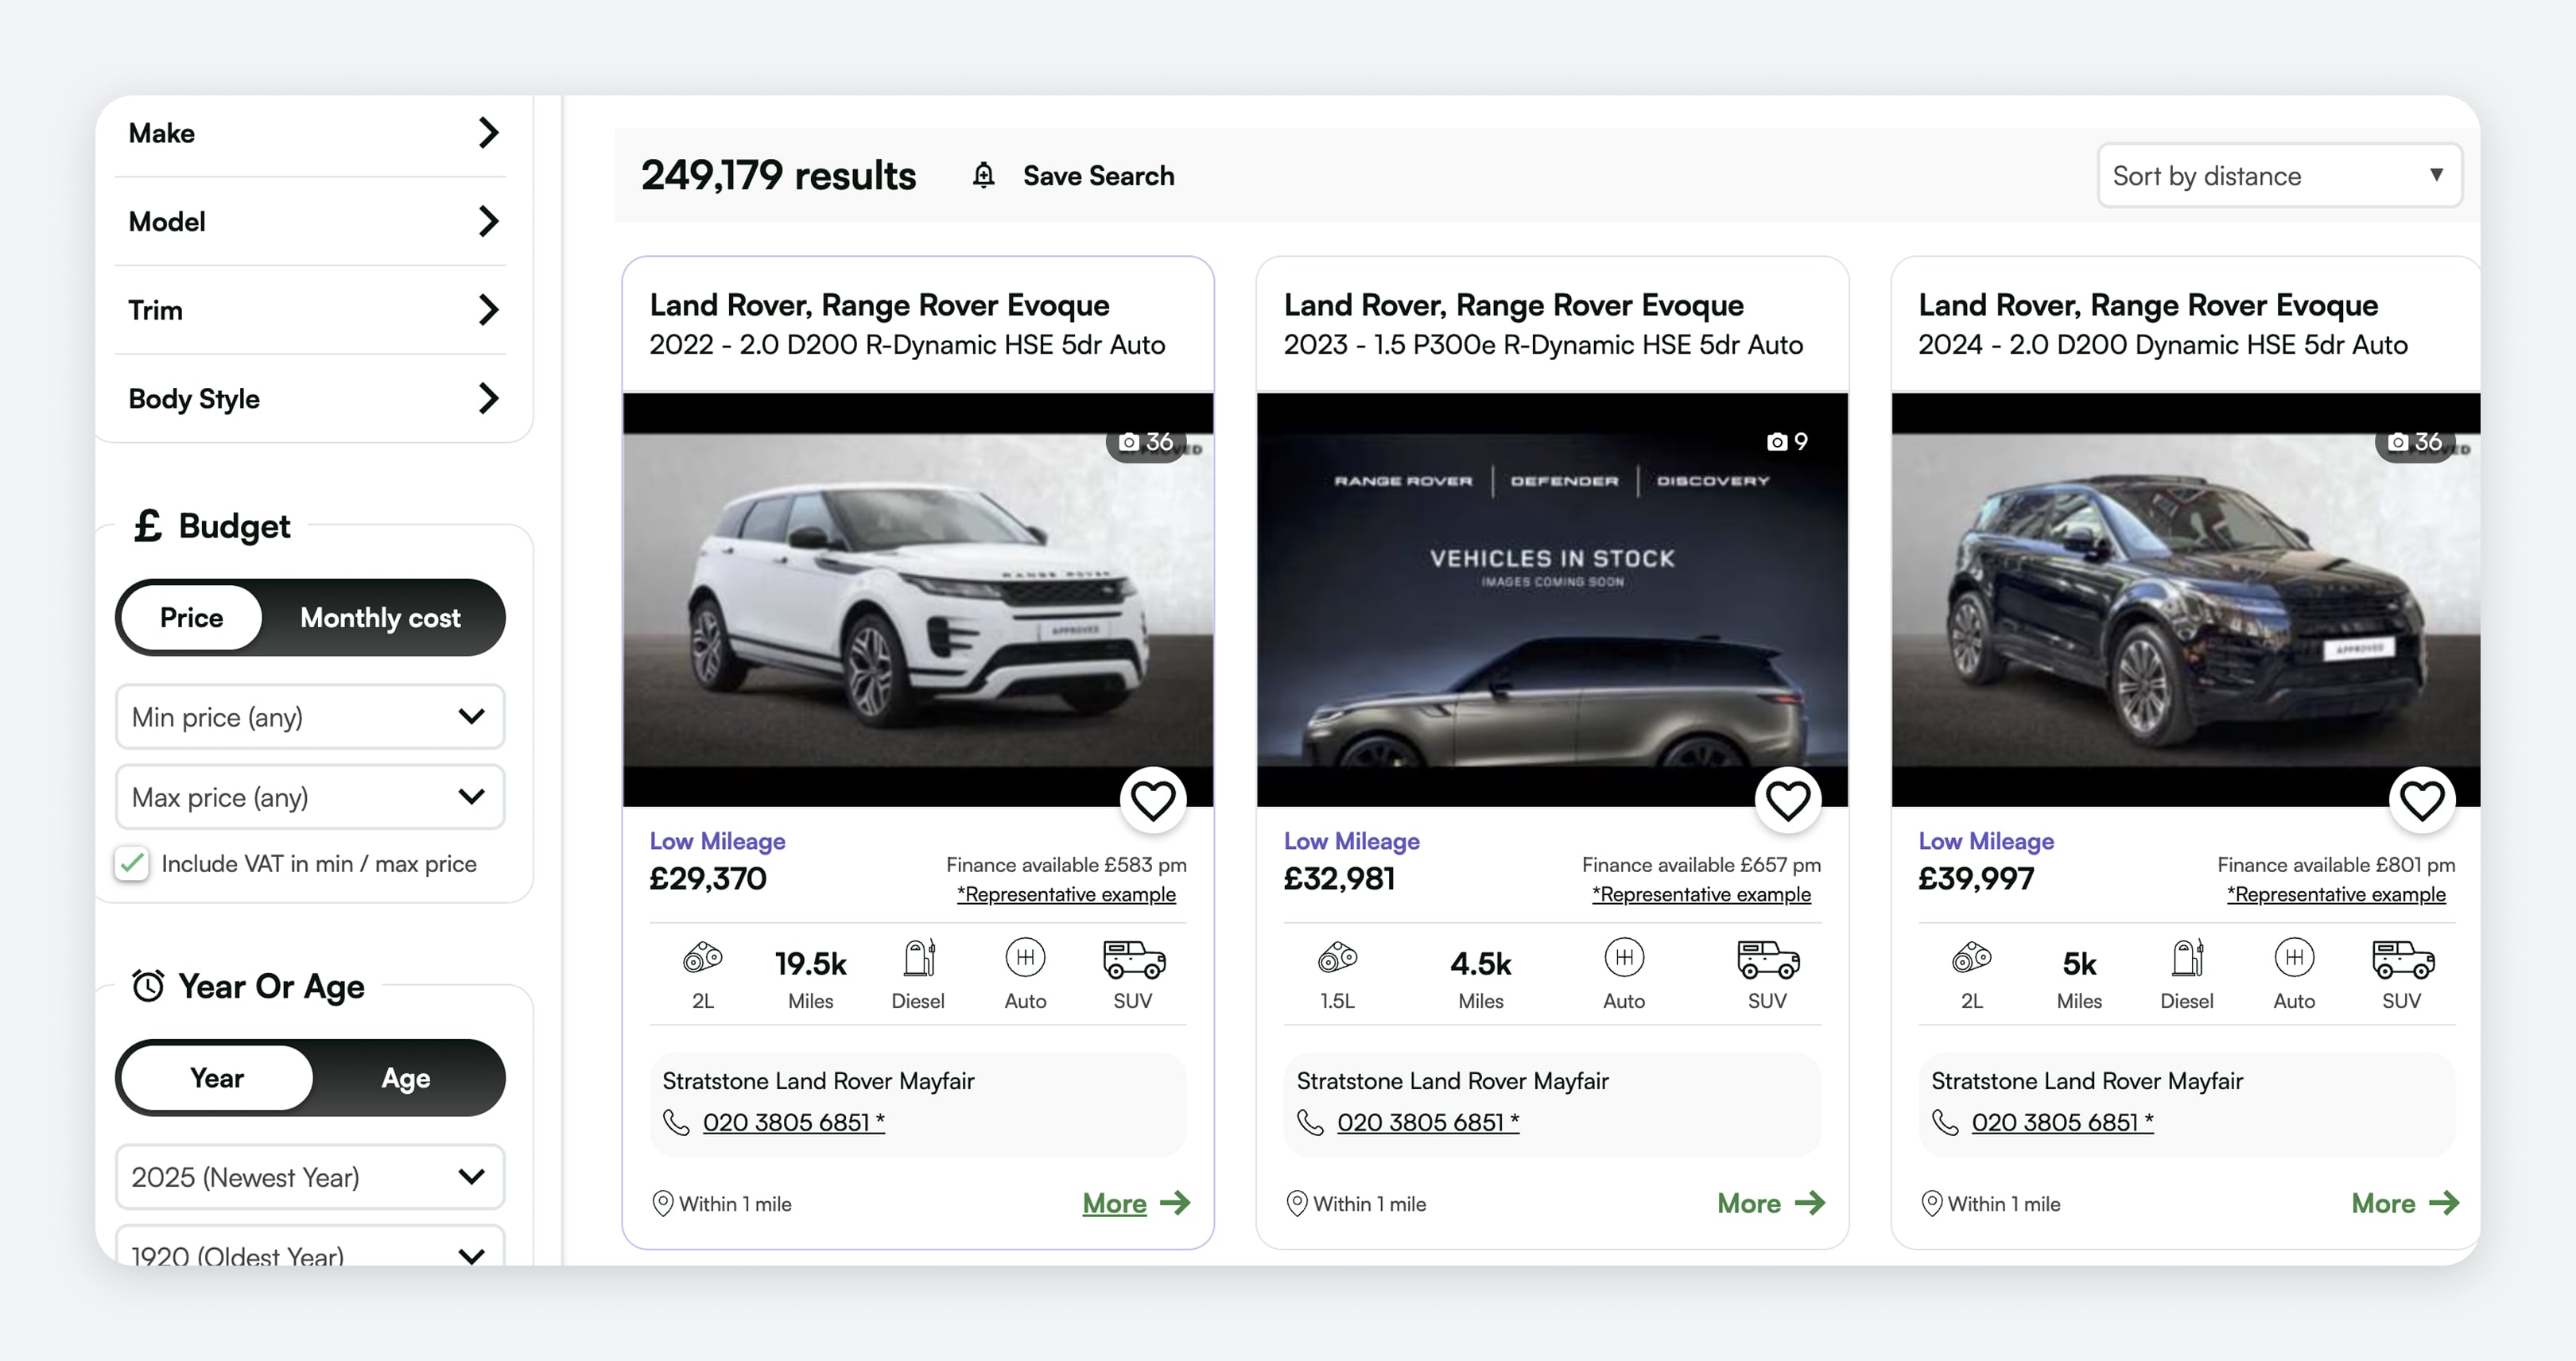The width and height of the screenshot is (2576, 1361).
Task: Click the 9 photo count badge on the second listing
Action: [1787, 442]
